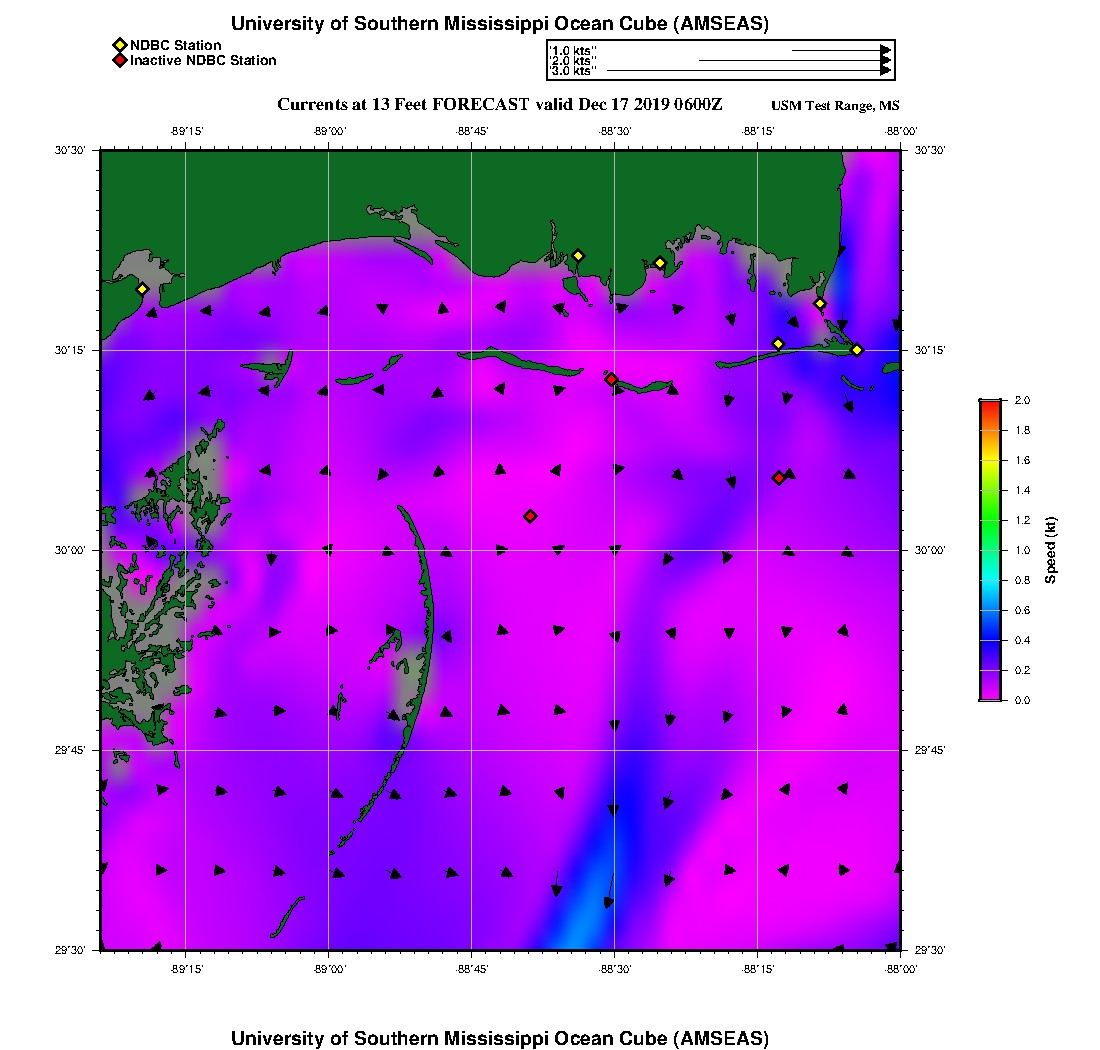
Task: Click the -89°00' longitude label on top axis
Action: (x=329, y=131)
